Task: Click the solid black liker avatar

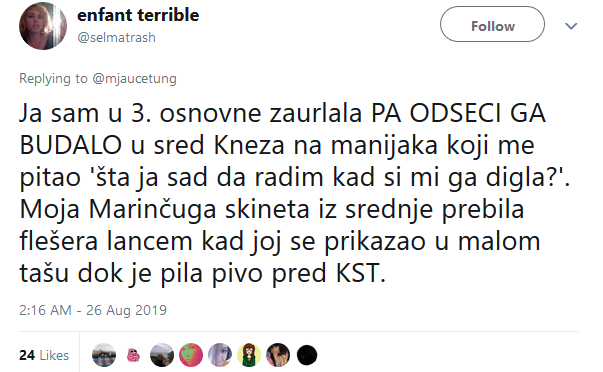Action: tap(307, 355)
